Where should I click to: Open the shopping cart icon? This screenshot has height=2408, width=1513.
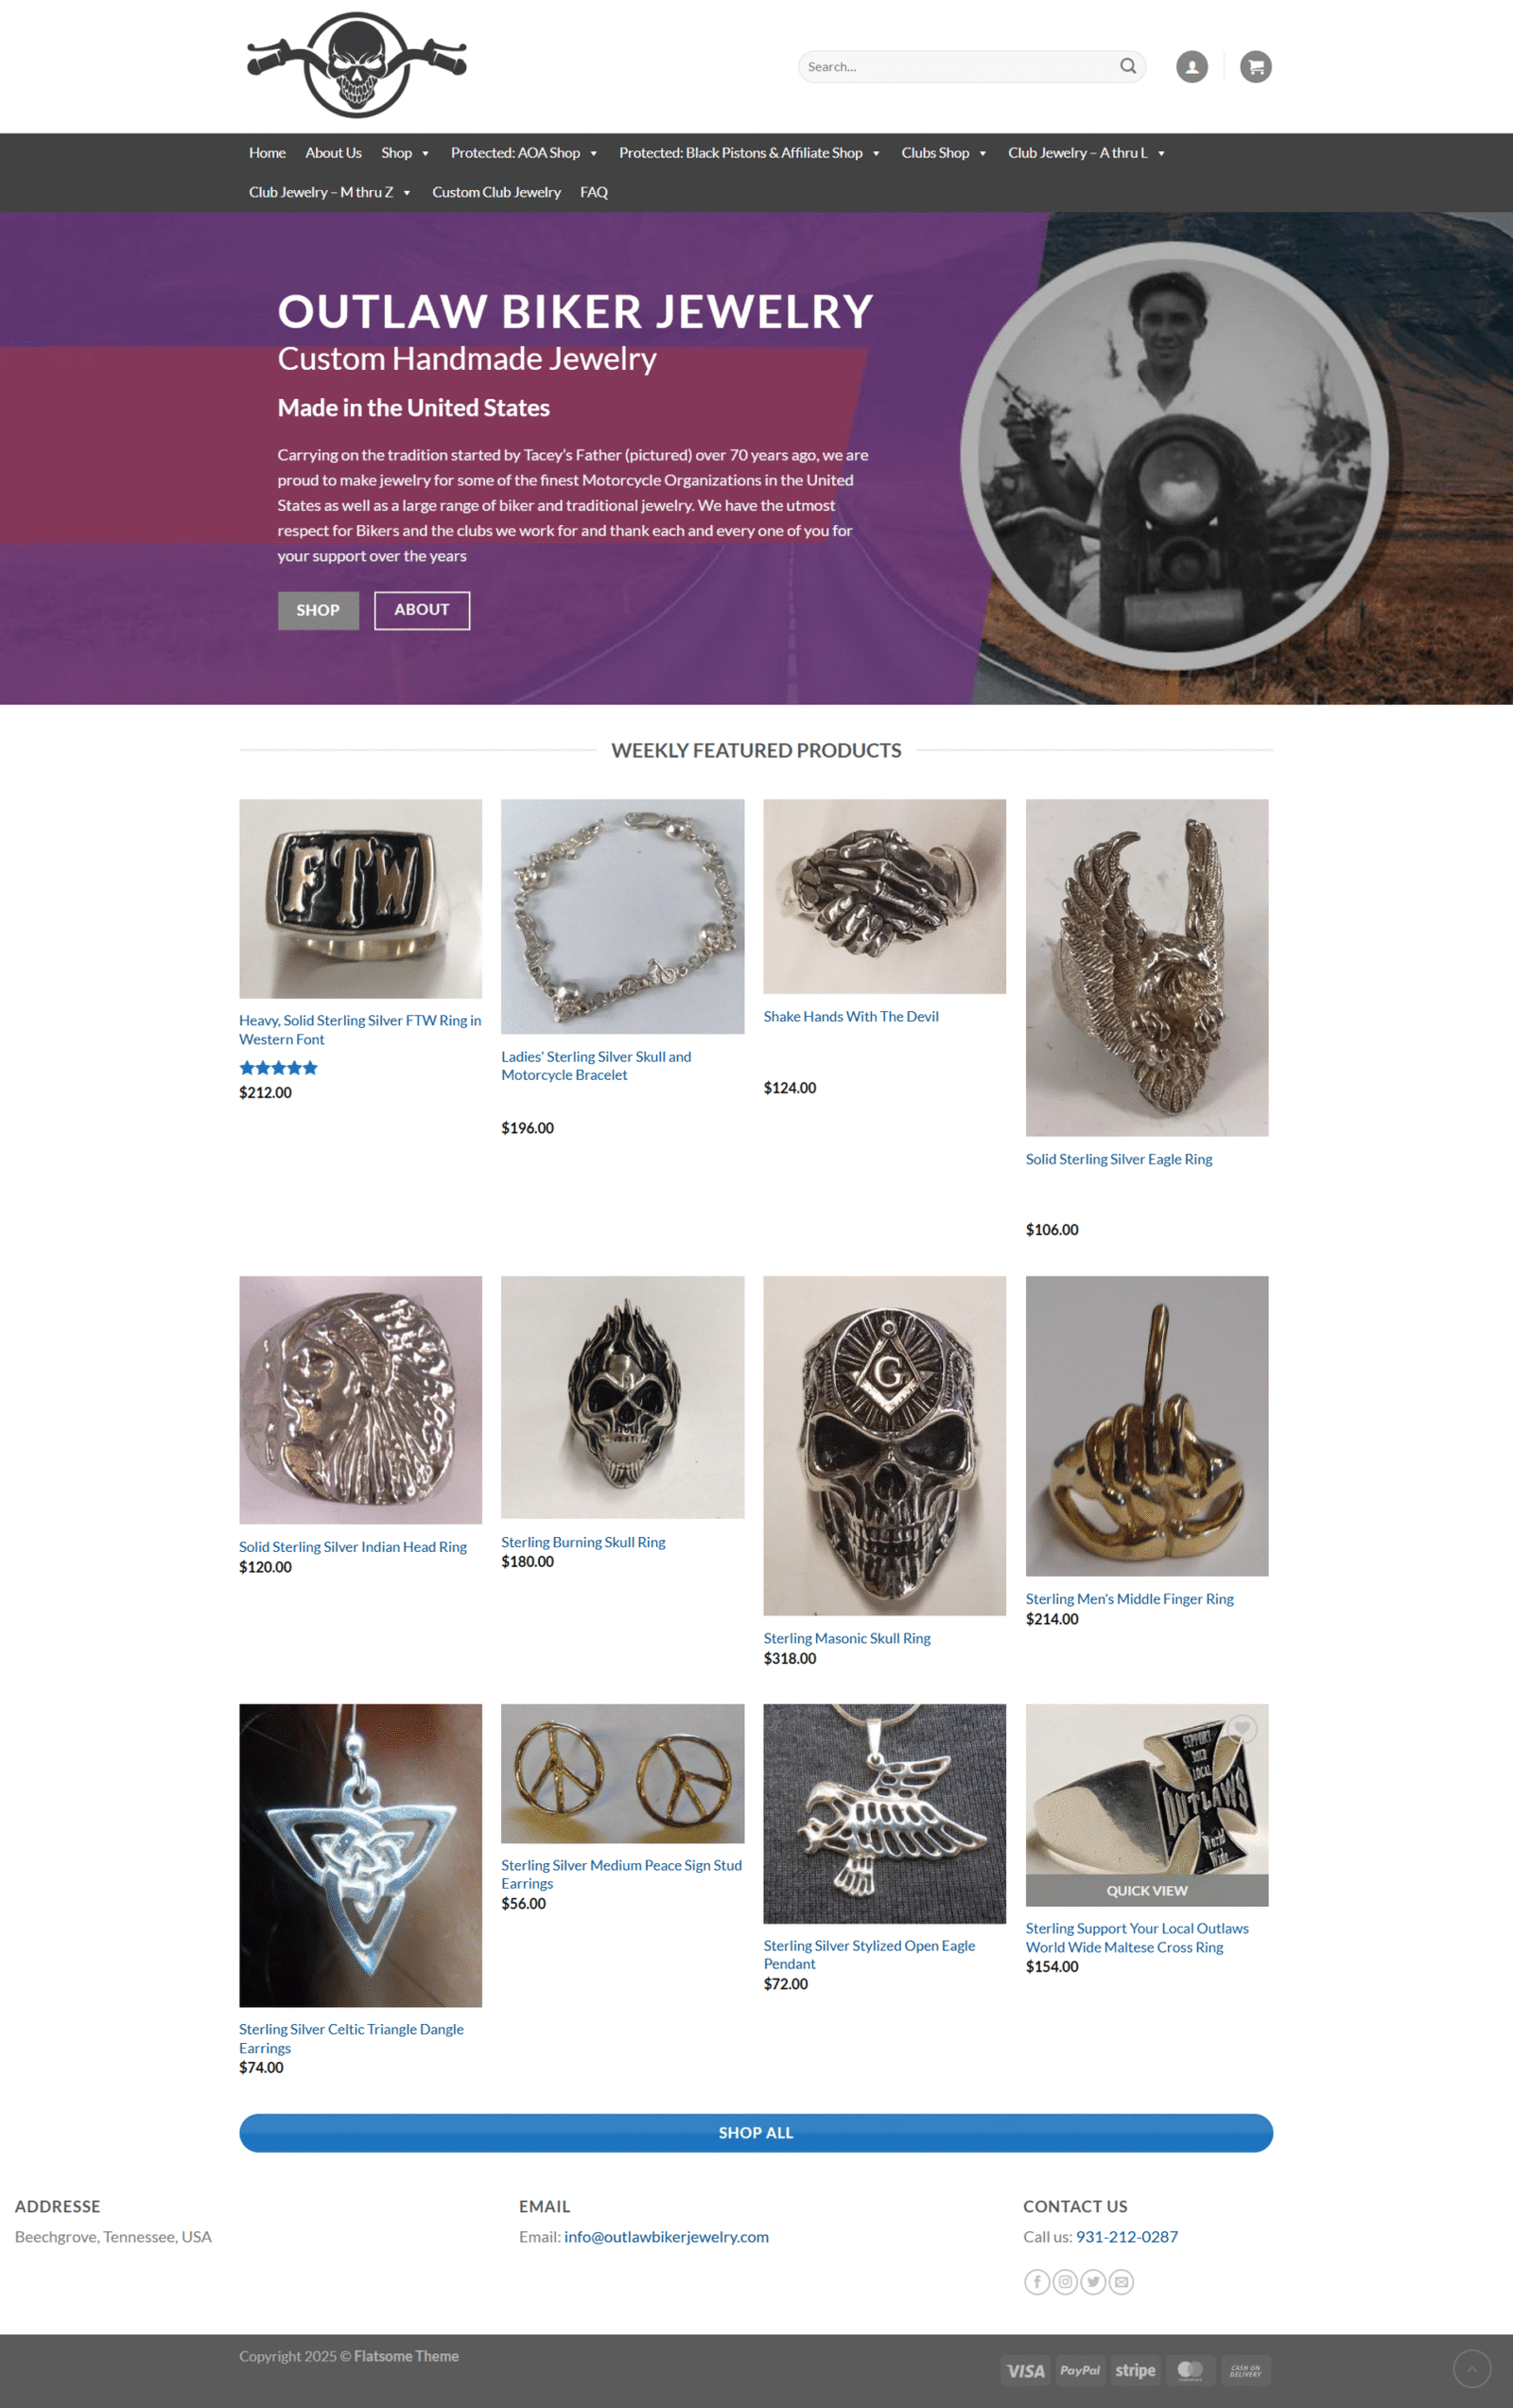pos(1255,67)
